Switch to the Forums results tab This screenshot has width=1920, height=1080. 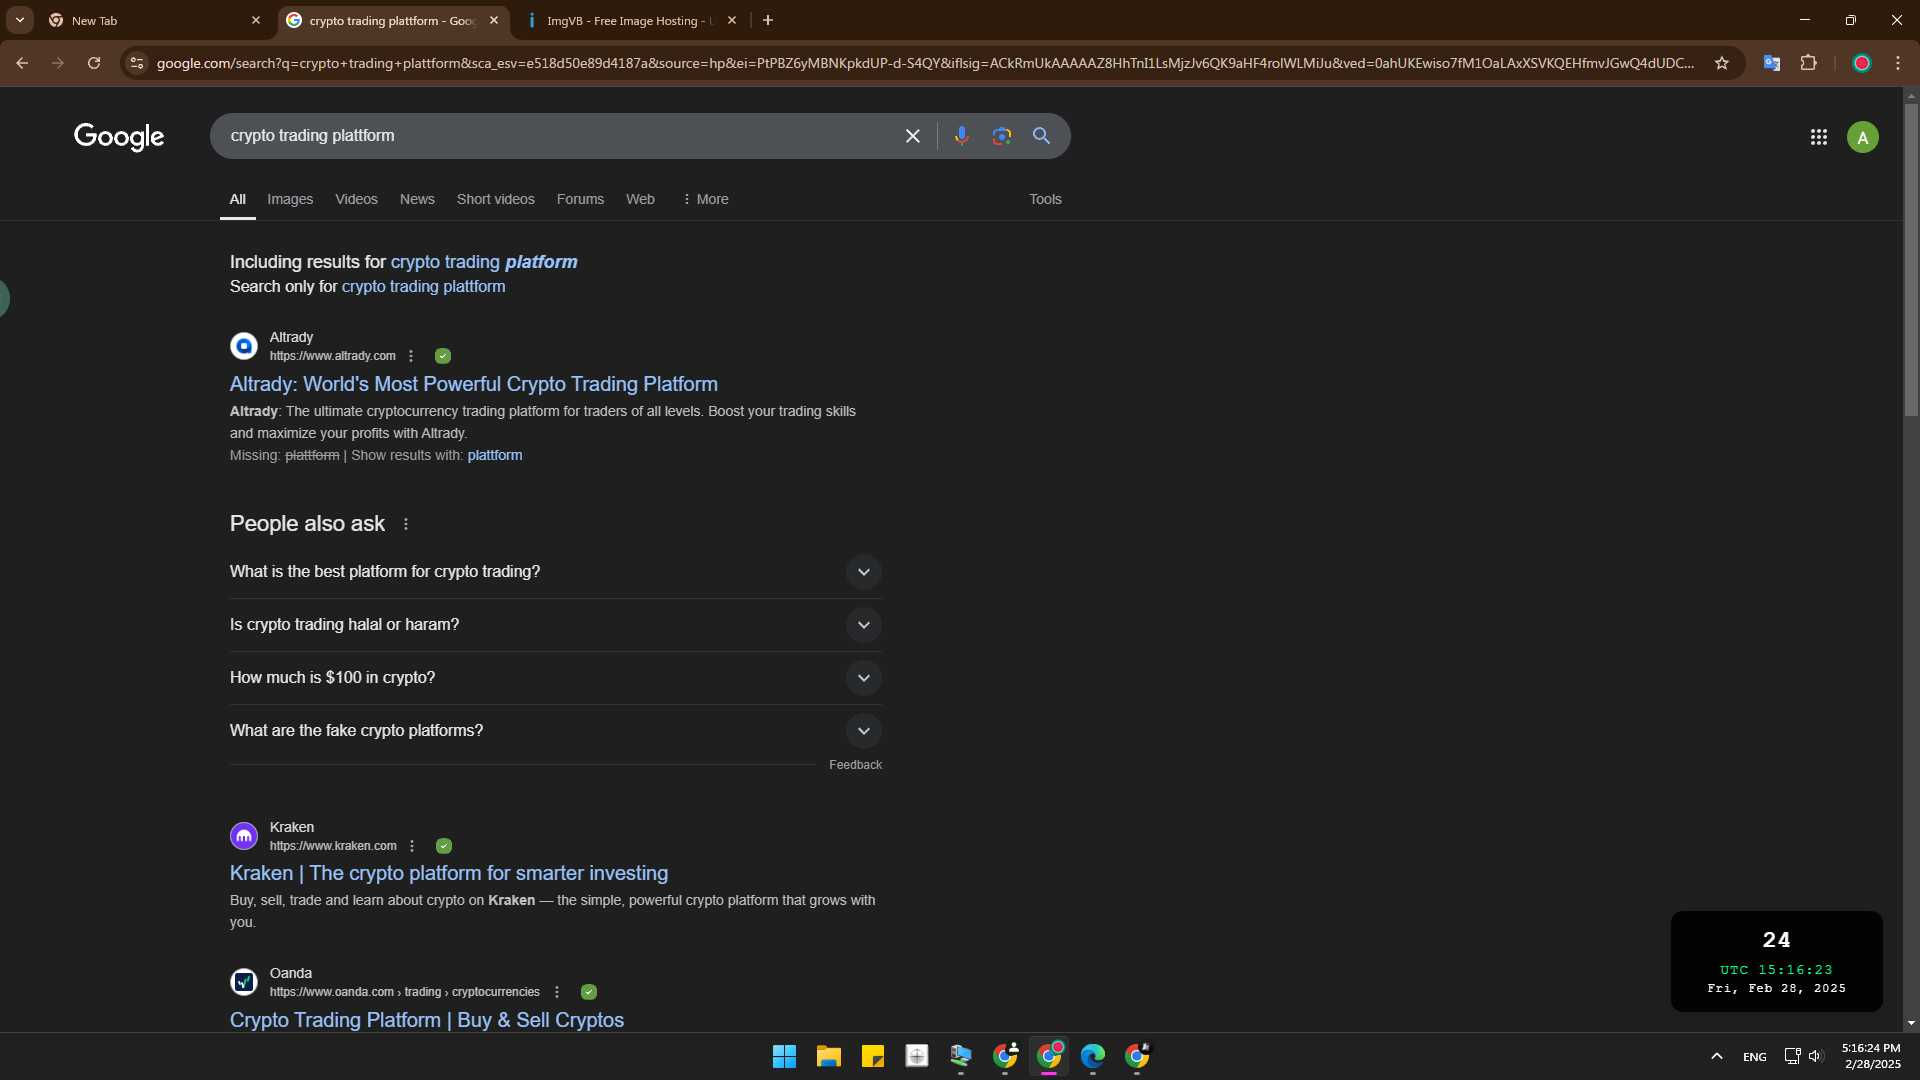580,199
